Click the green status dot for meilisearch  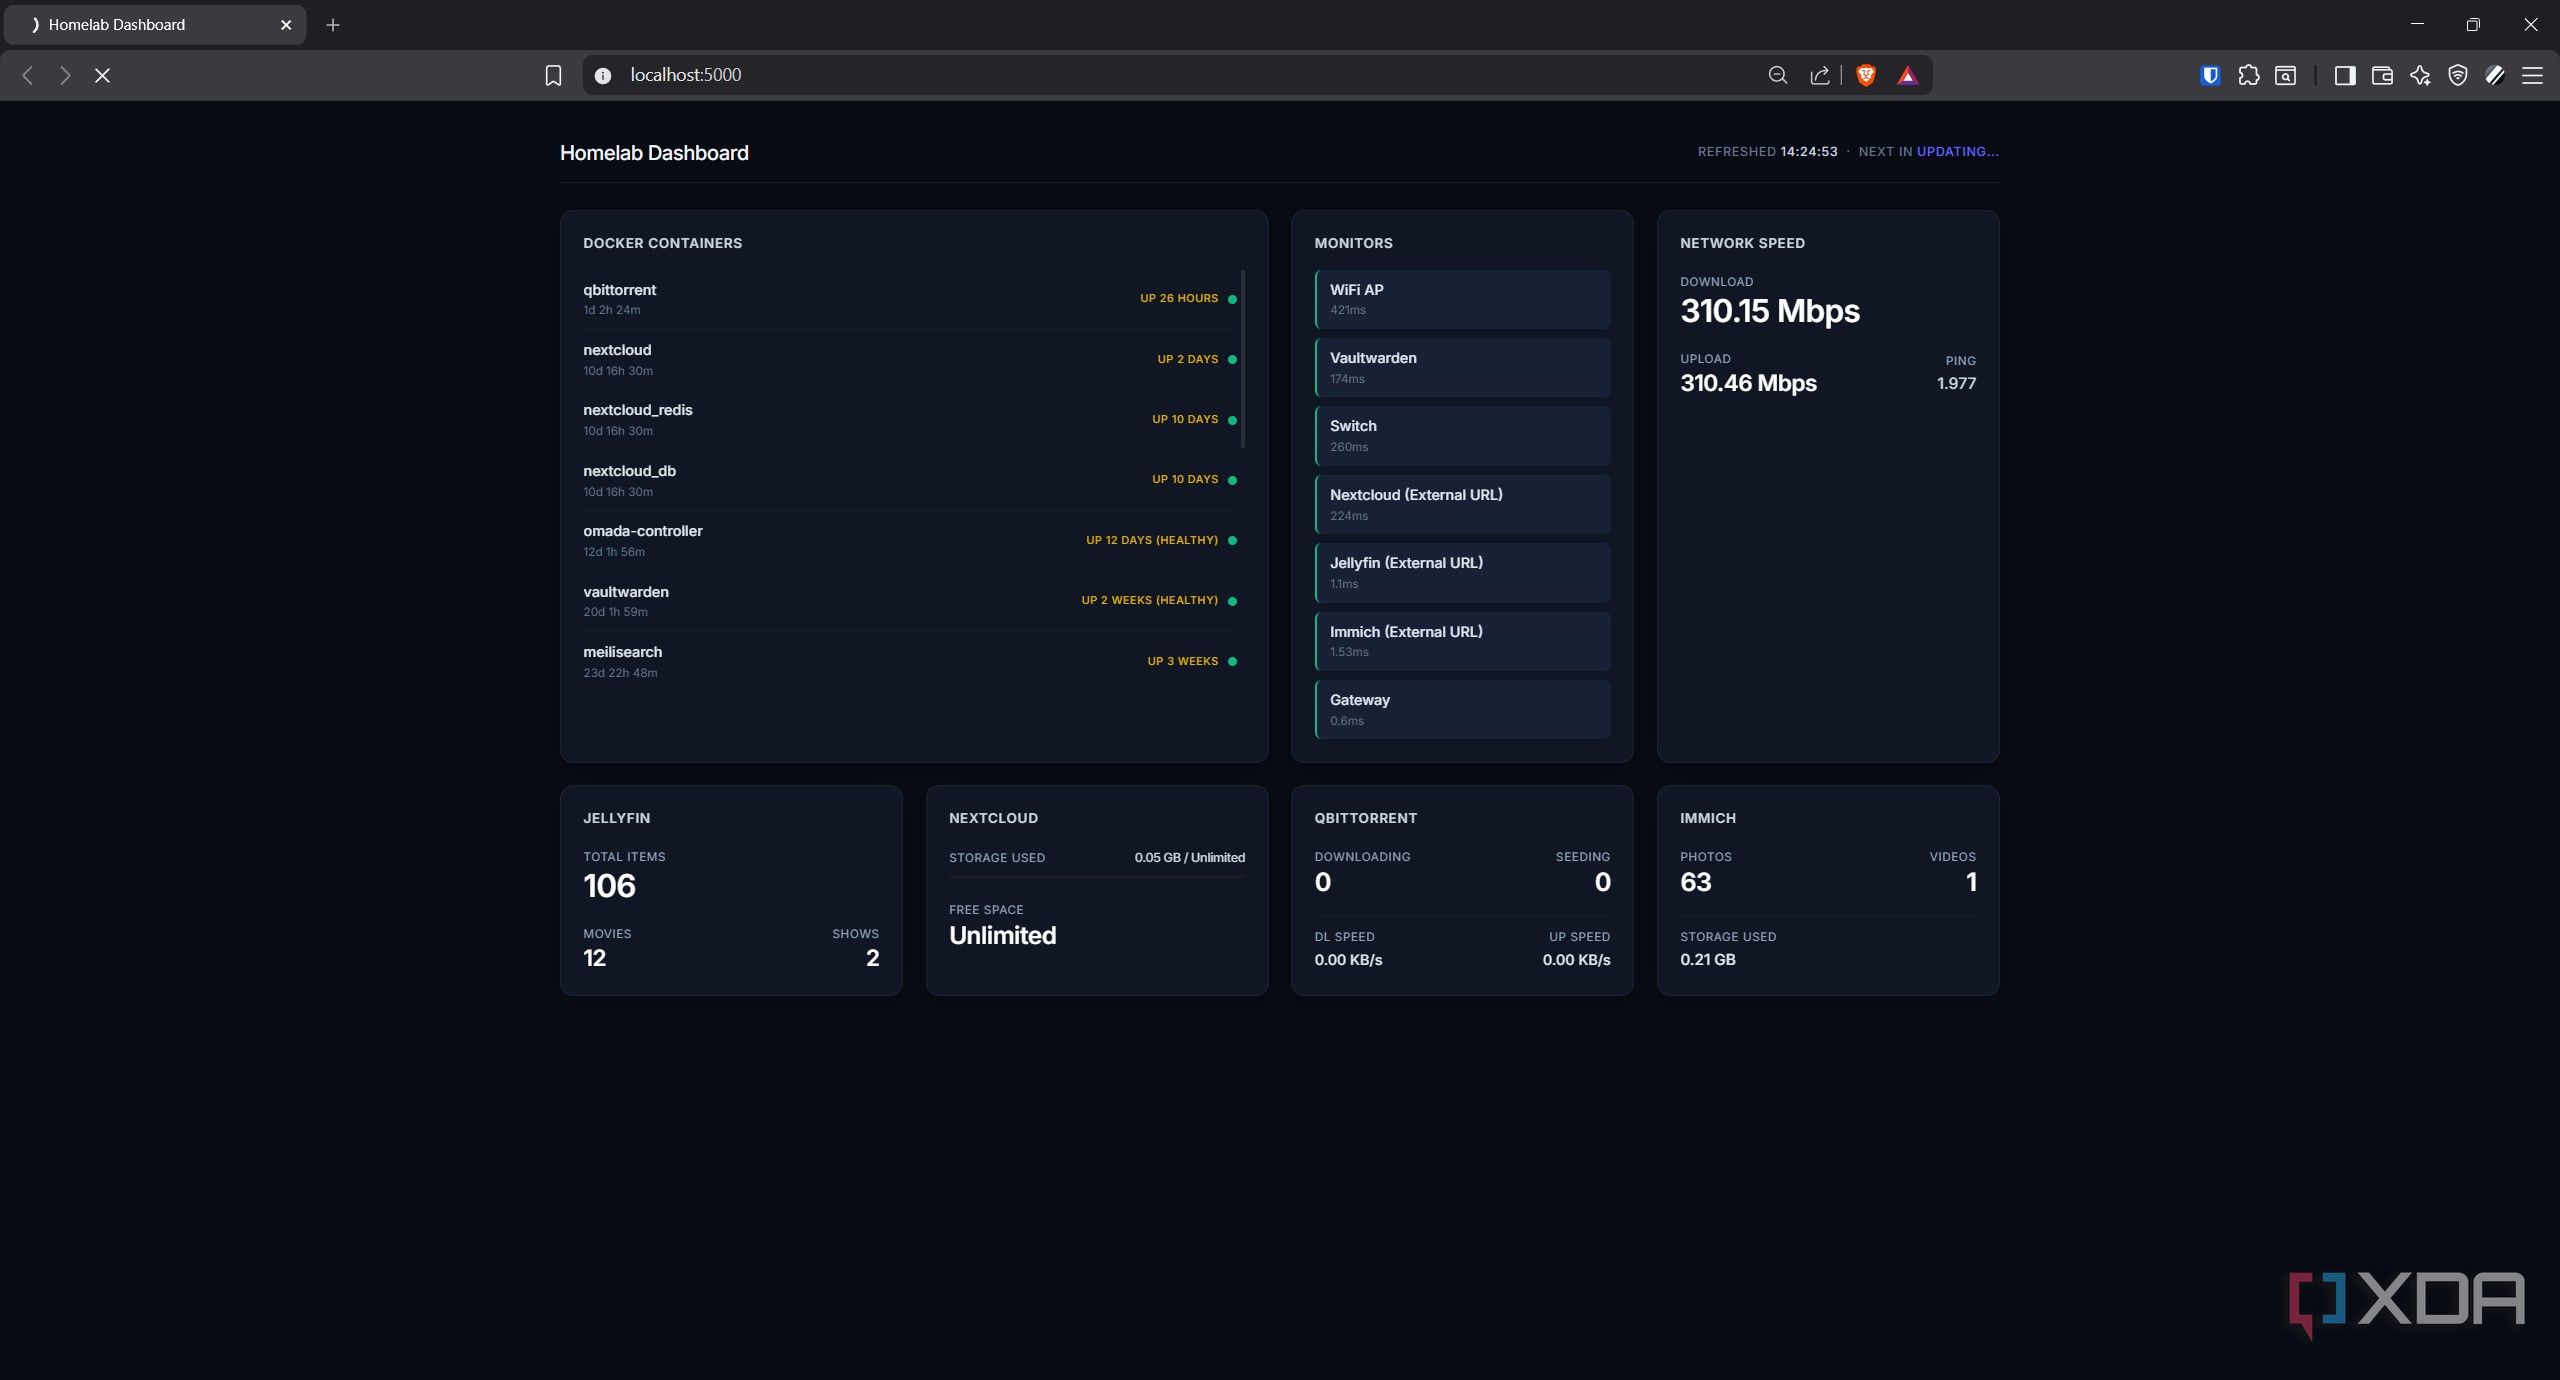point(1232,661)
